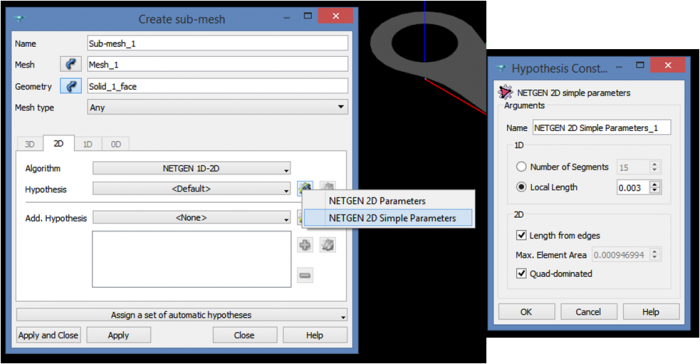Switch to the 1D tab
This screenshot has width=700, height=364.
pos(88,144)
